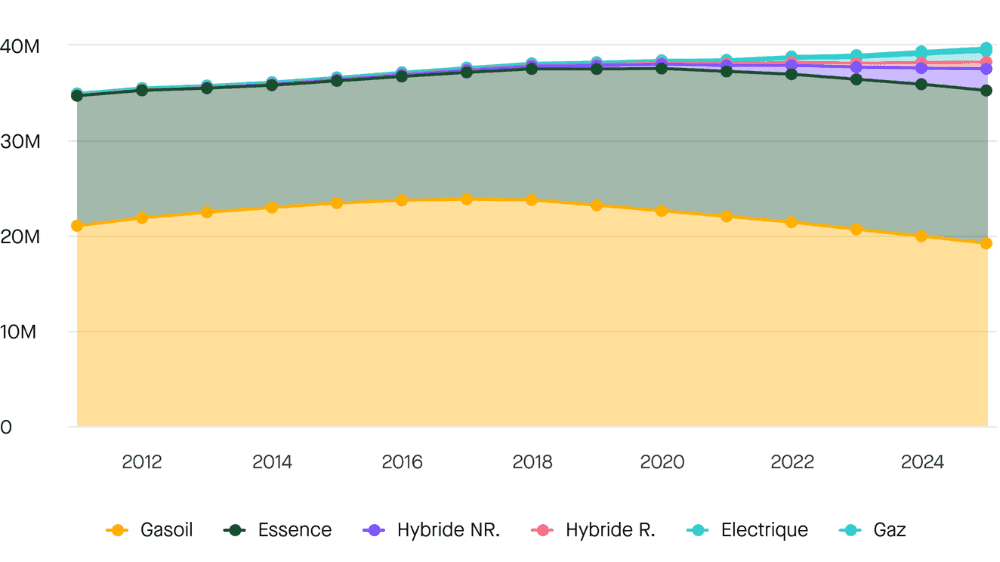Click the Gasoil data point for 2012

pyautogui.click(x=142, y=217)
